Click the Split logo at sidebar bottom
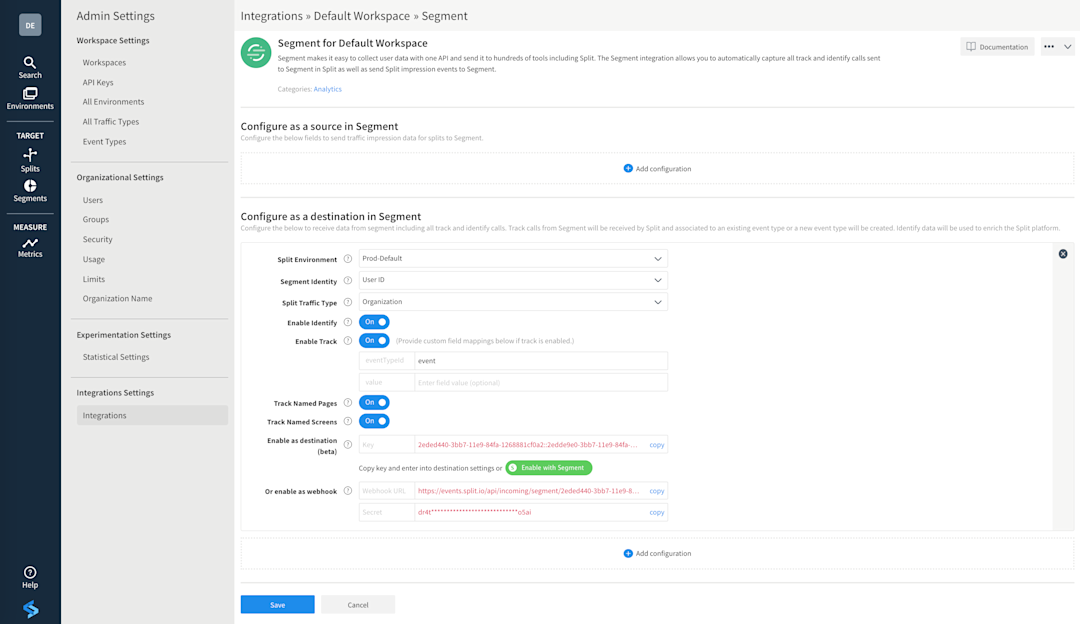 [x=30, y=609]
